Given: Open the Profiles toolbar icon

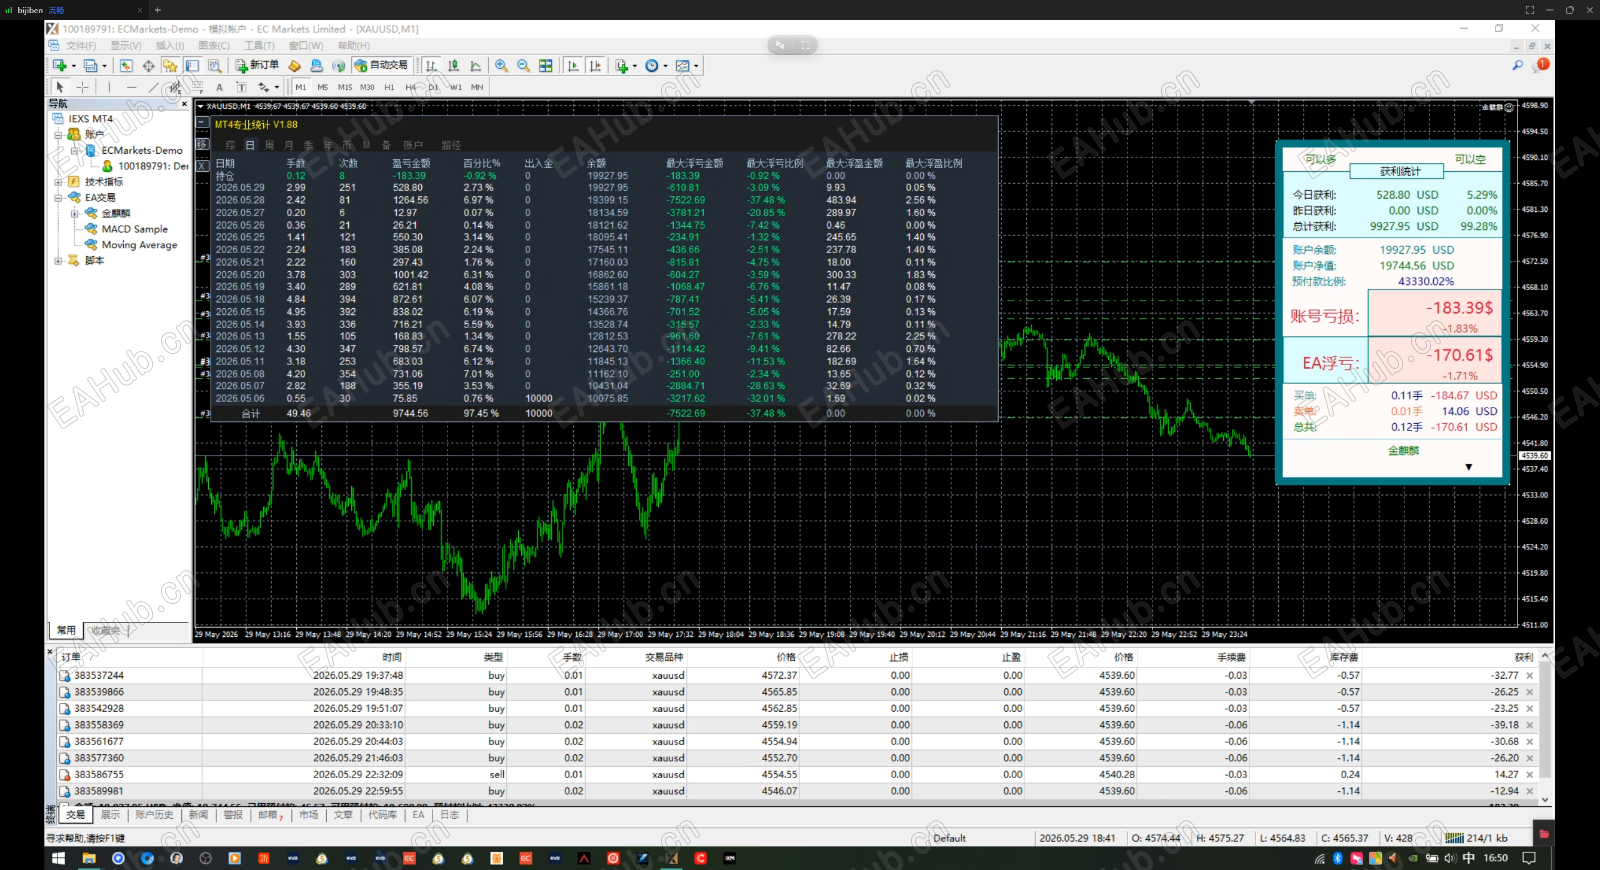Looking at the screenshot, I should [91, 65].
